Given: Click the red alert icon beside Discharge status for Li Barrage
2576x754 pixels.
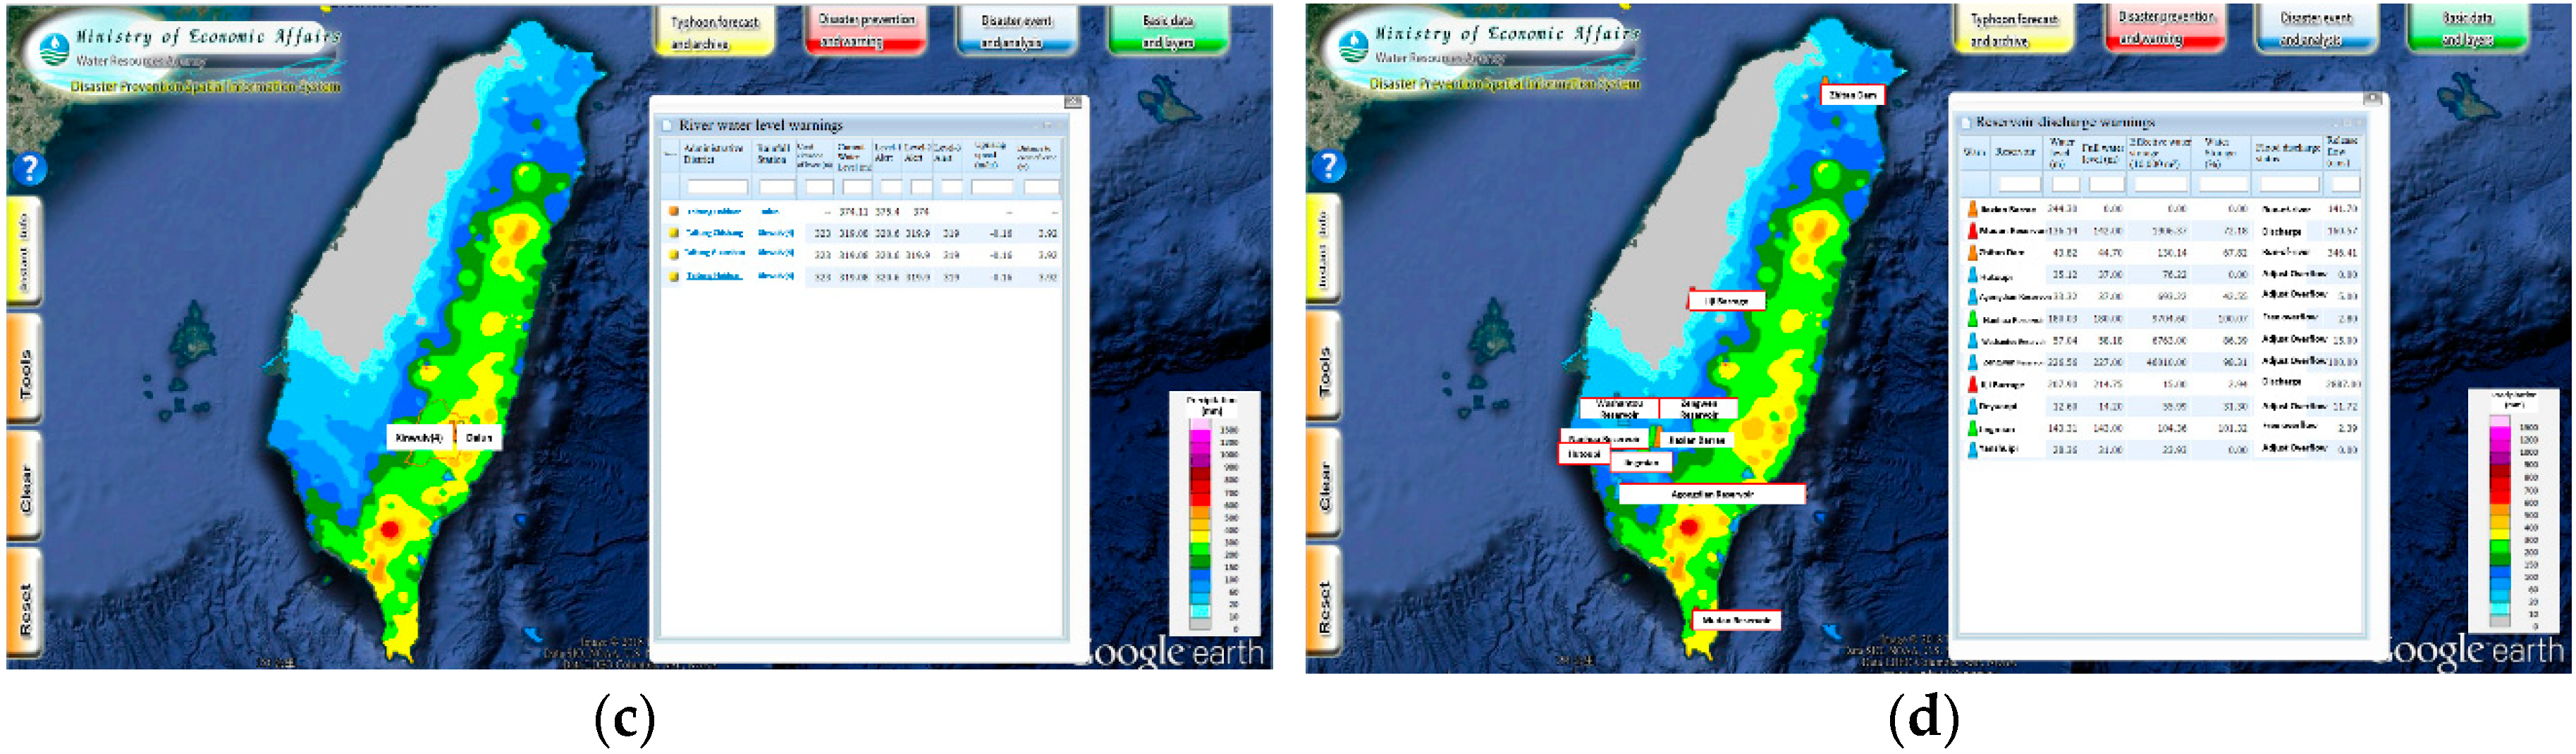Looking at the screenshot, I should (x=1972, y=384).
